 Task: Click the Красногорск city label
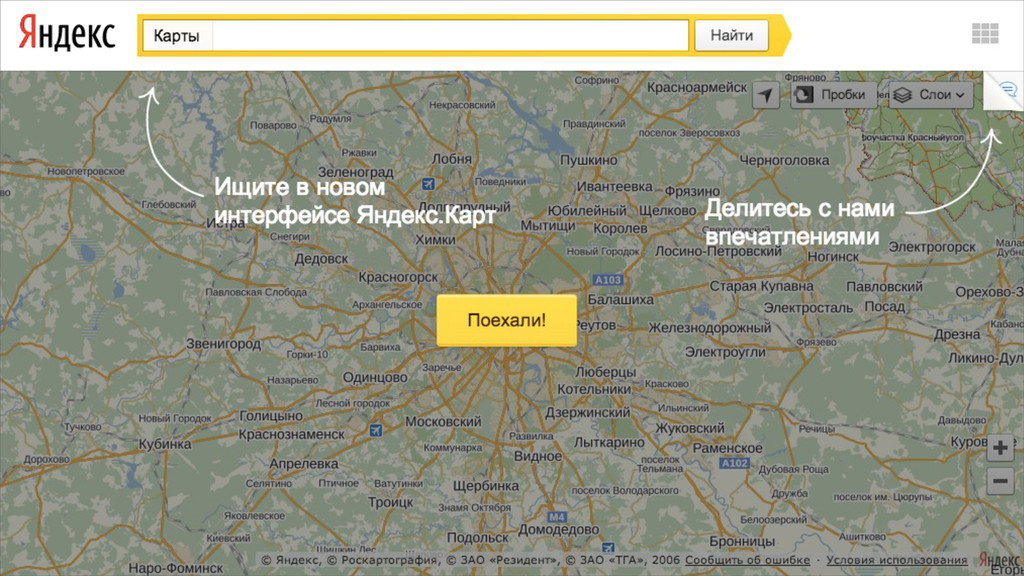(398, 277)
